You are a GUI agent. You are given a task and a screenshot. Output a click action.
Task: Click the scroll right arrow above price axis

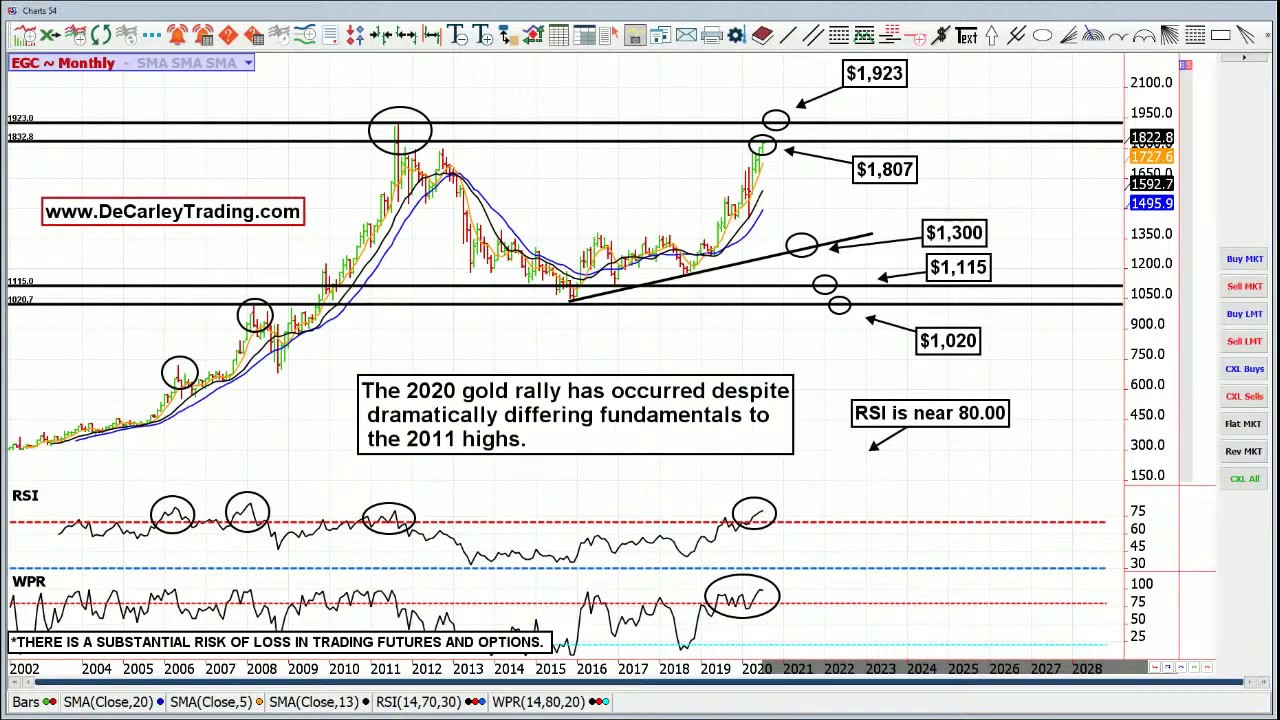pyautogui.click(x=1244, y=57)
